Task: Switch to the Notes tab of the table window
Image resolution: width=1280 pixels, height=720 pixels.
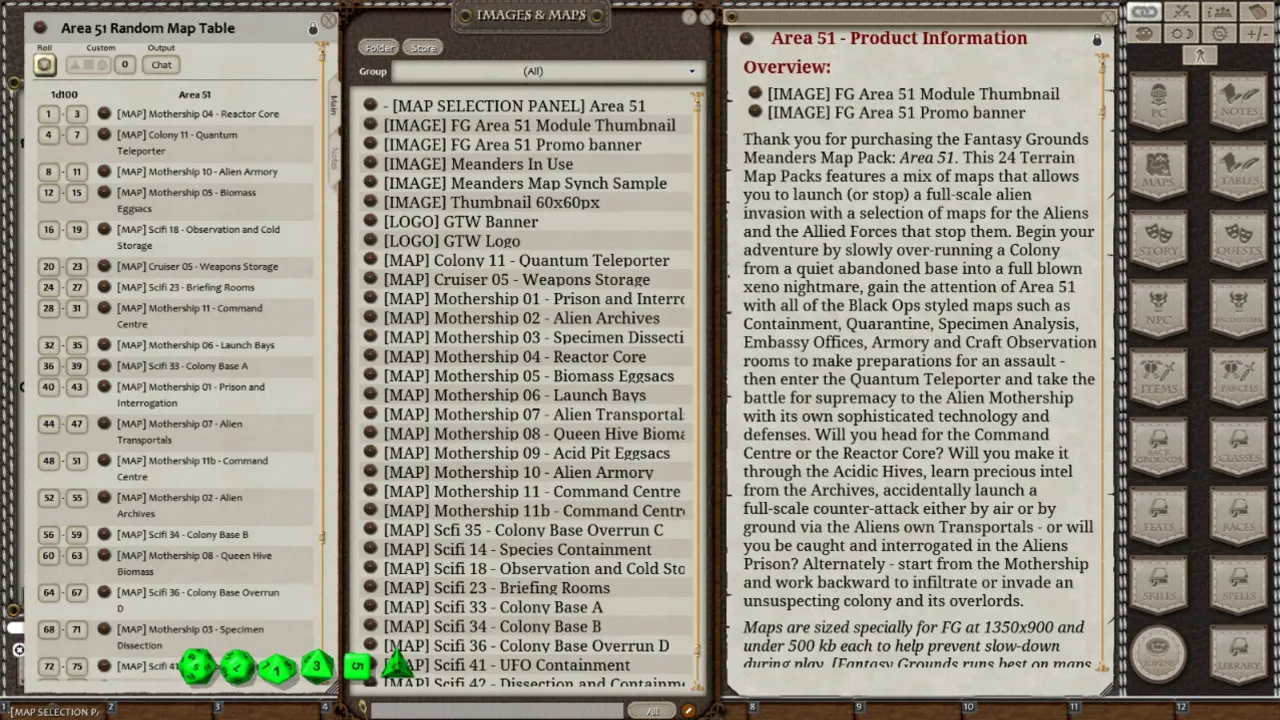Action: pyautogui.click(x=334, y=158)
